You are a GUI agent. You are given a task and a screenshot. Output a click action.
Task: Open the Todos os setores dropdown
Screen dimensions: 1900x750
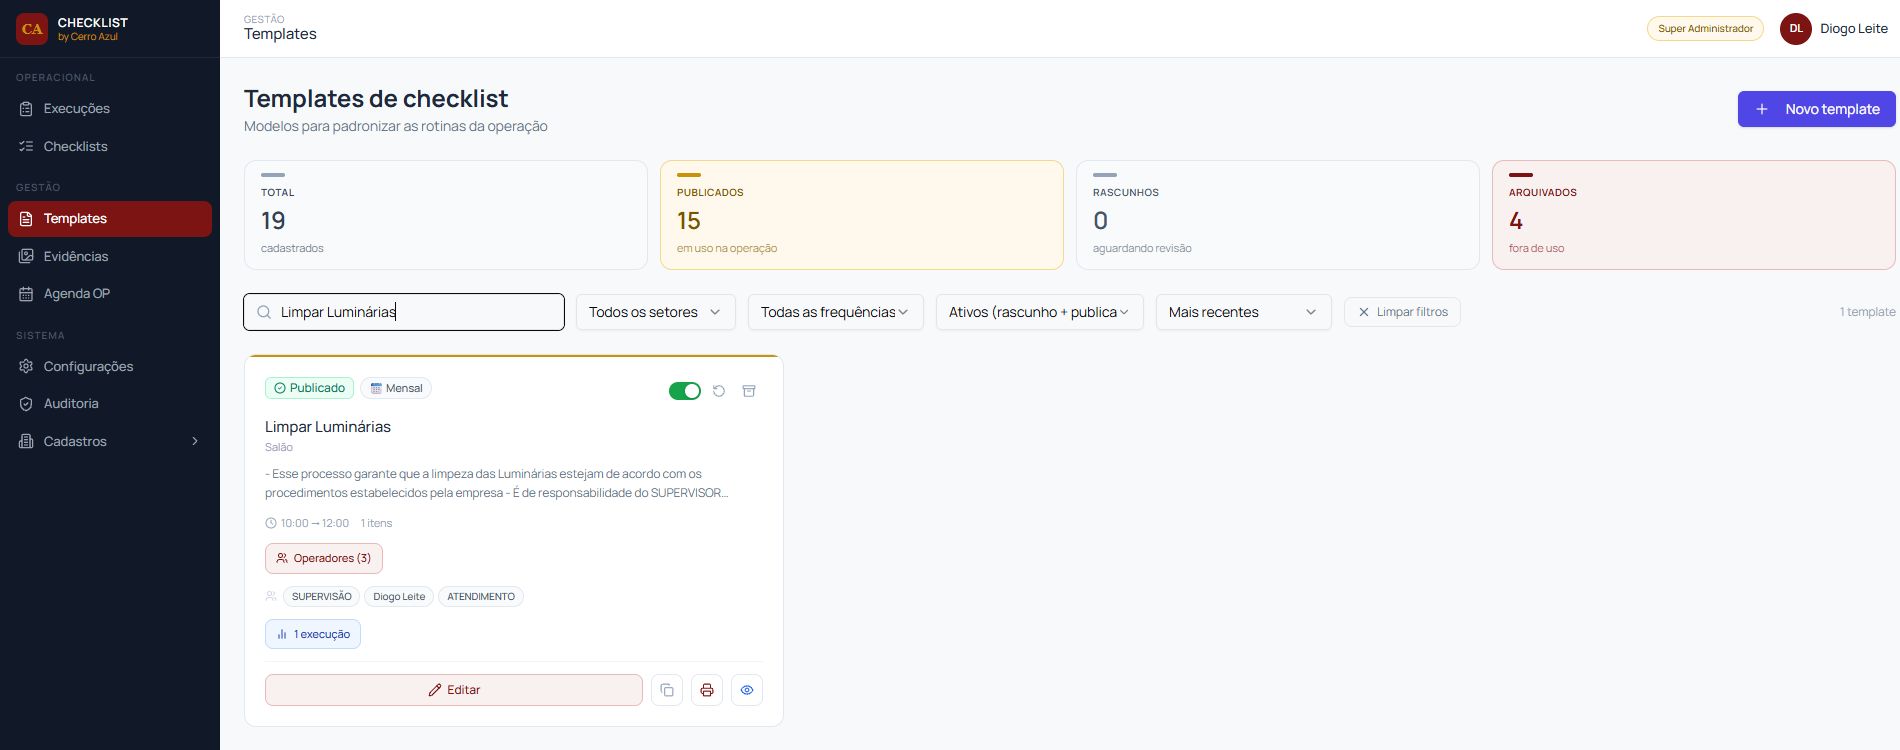656,312
